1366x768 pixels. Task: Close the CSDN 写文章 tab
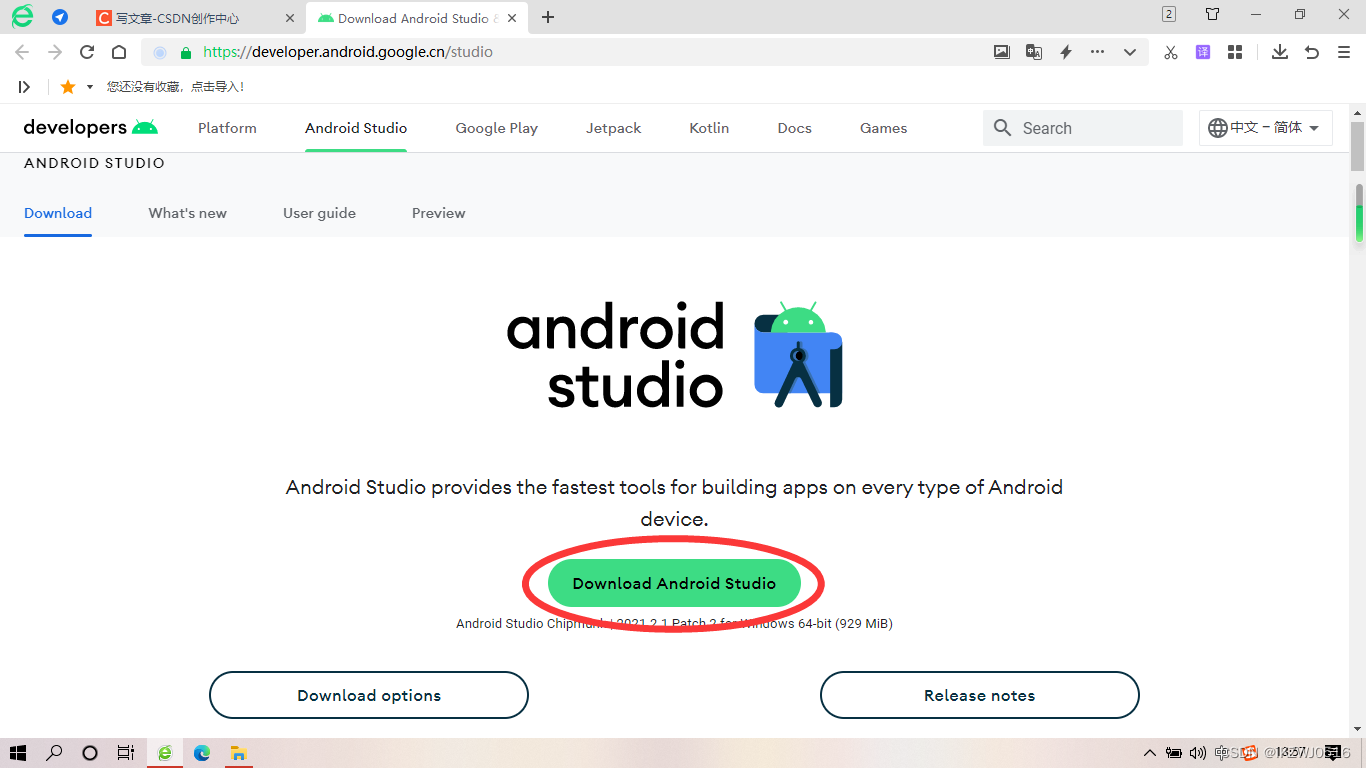point(290,18)
